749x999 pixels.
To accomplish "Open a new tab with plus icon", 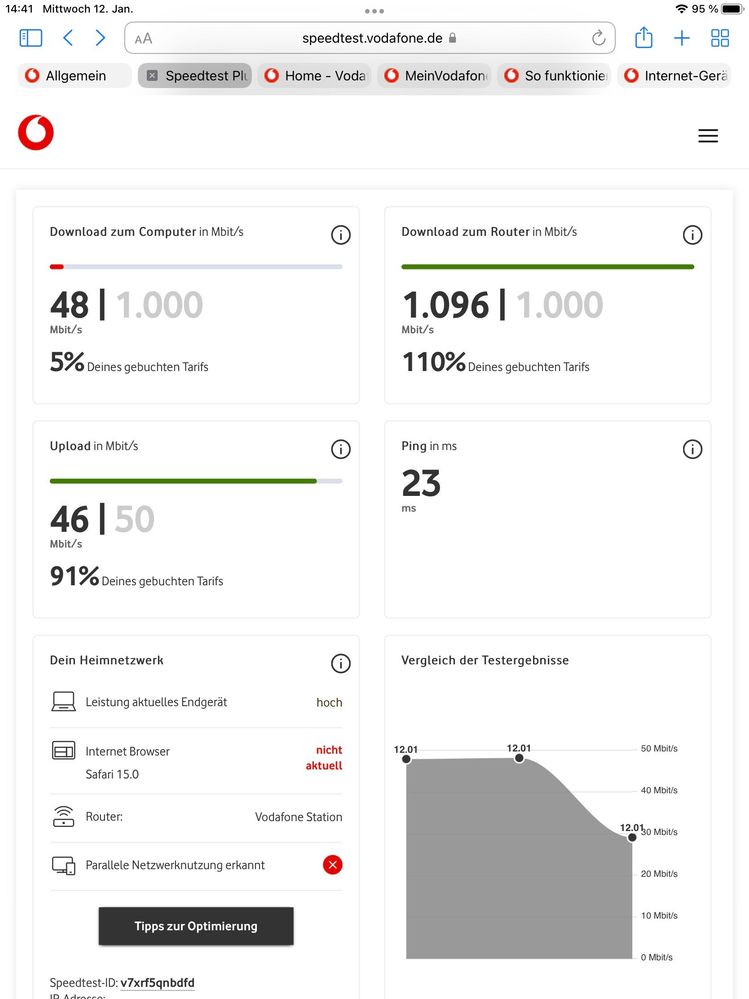I will (x=681, y=38).
